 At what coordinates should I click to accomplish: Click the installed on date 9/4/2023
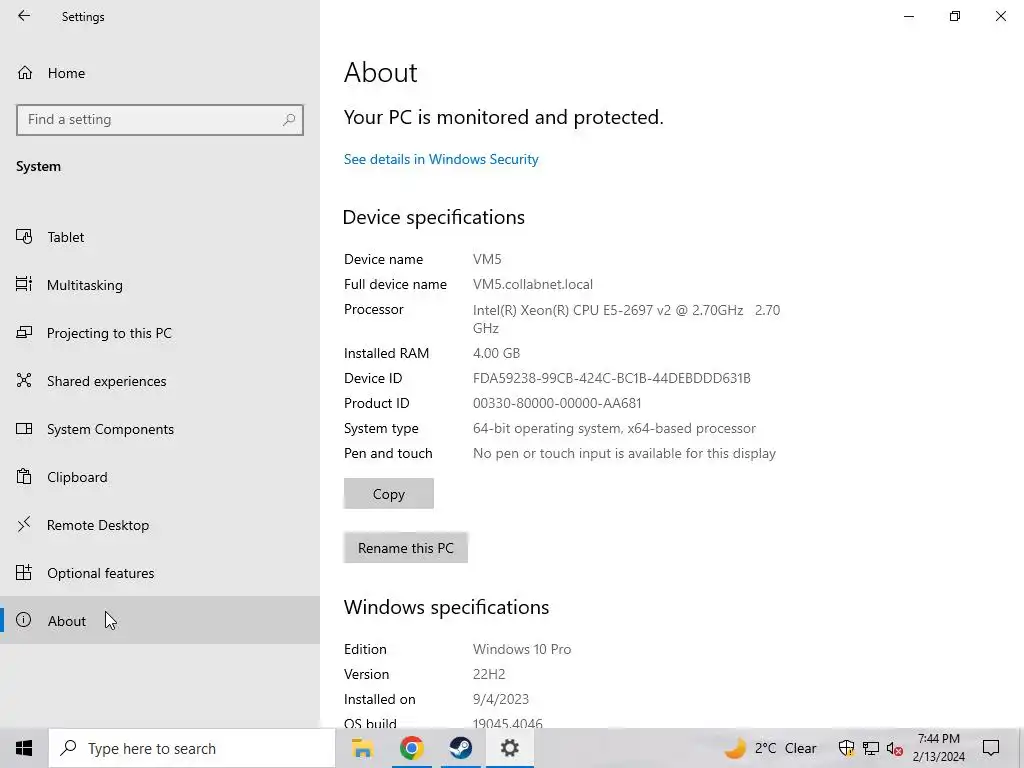pyautogui.click(x=501, y=699)
